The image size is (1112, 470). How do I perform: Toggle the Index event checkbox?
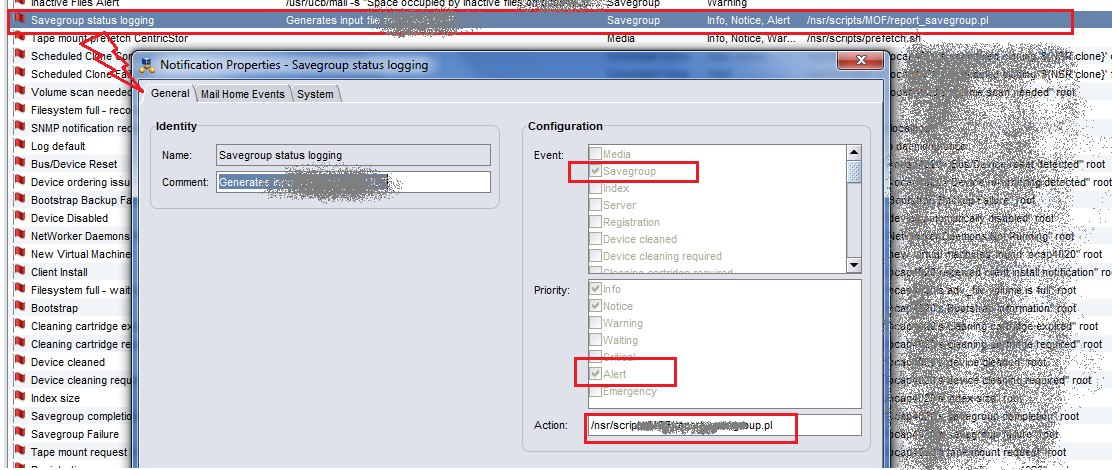click(x=595, y=188)
